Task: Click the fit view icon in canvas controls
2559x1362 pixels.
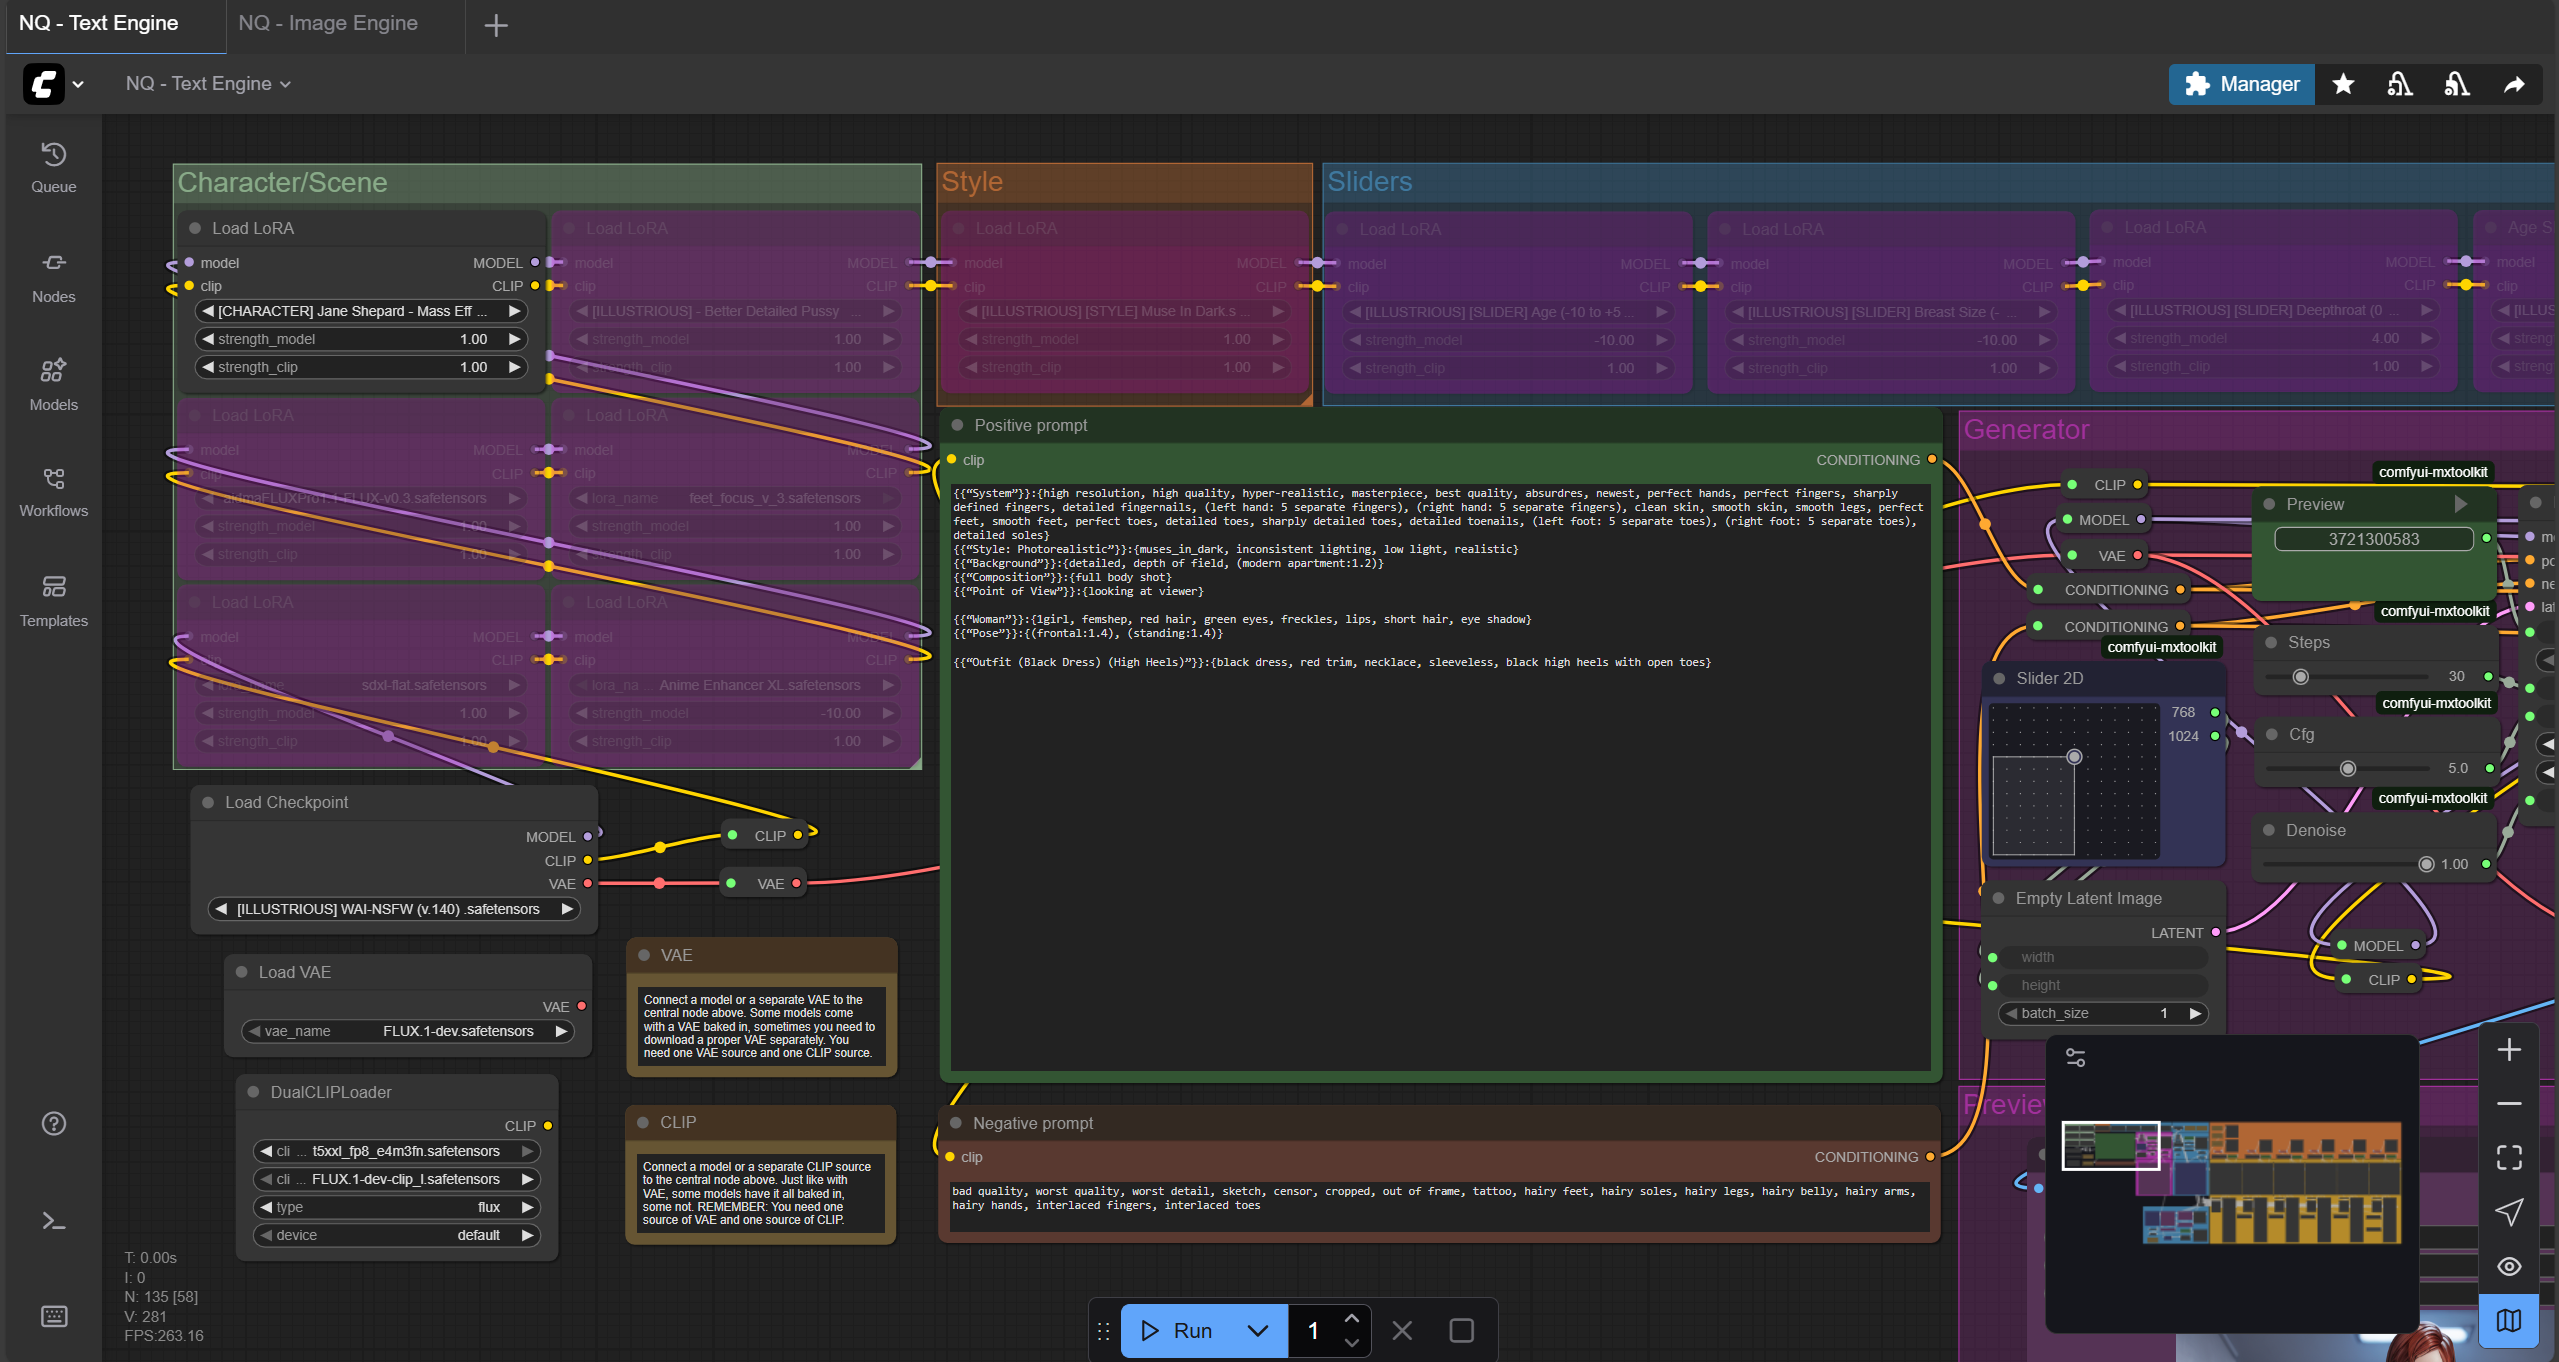Action: tap(2509, 1157)
